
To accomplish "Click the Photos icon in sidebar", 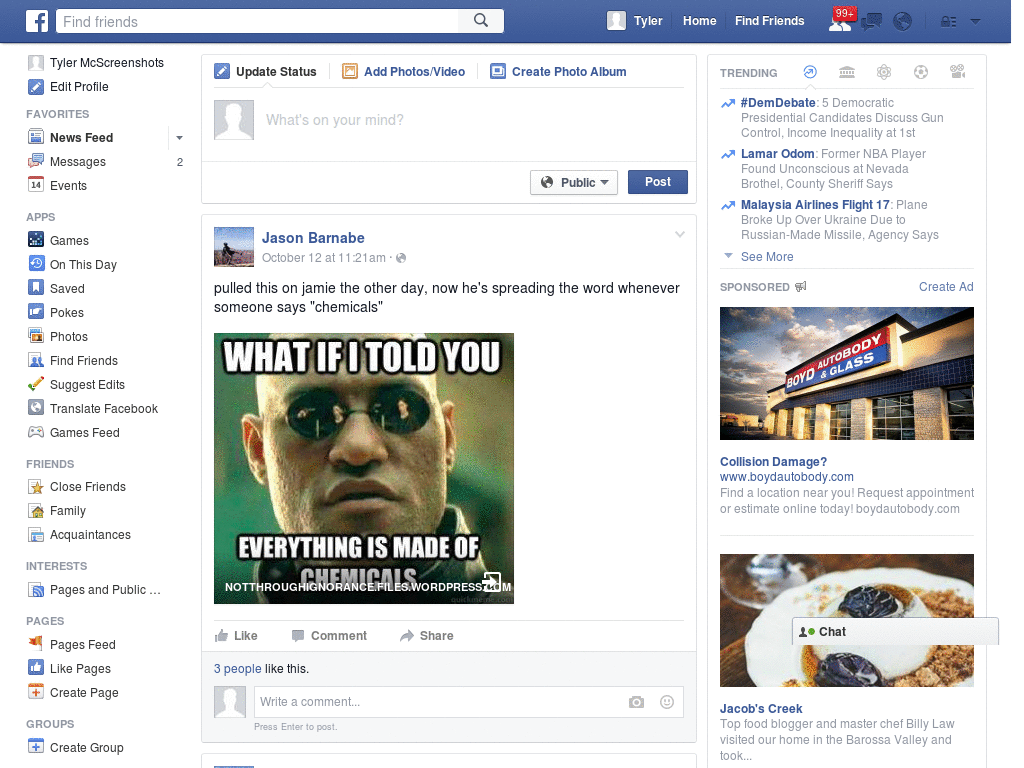I will click(36, 336).
